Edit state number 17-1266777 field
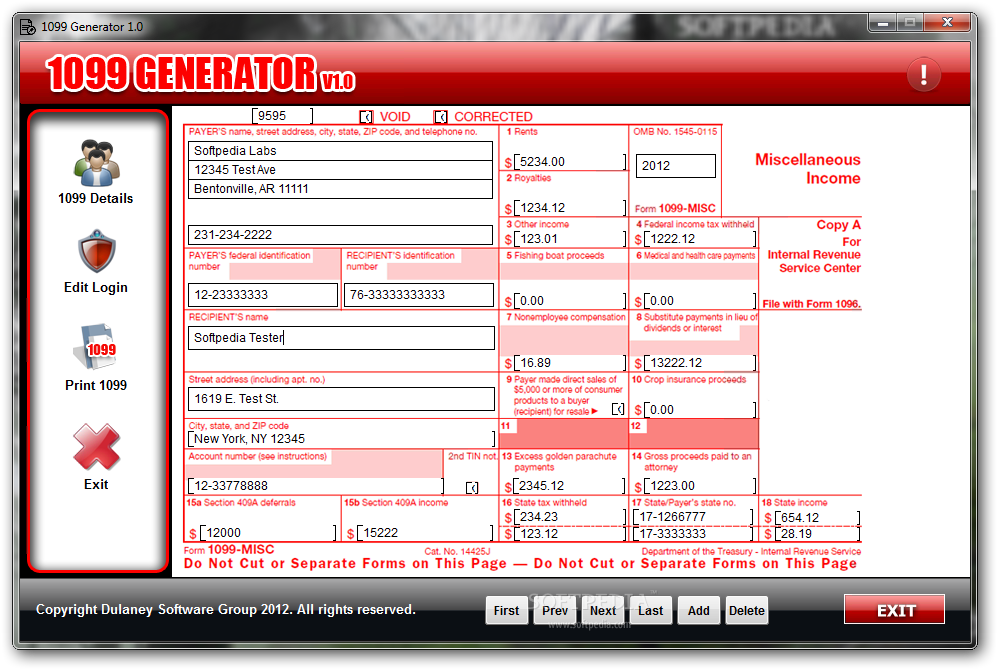This screenshot has width=998, height=670. pyautogui.click(x=693, y=517)
